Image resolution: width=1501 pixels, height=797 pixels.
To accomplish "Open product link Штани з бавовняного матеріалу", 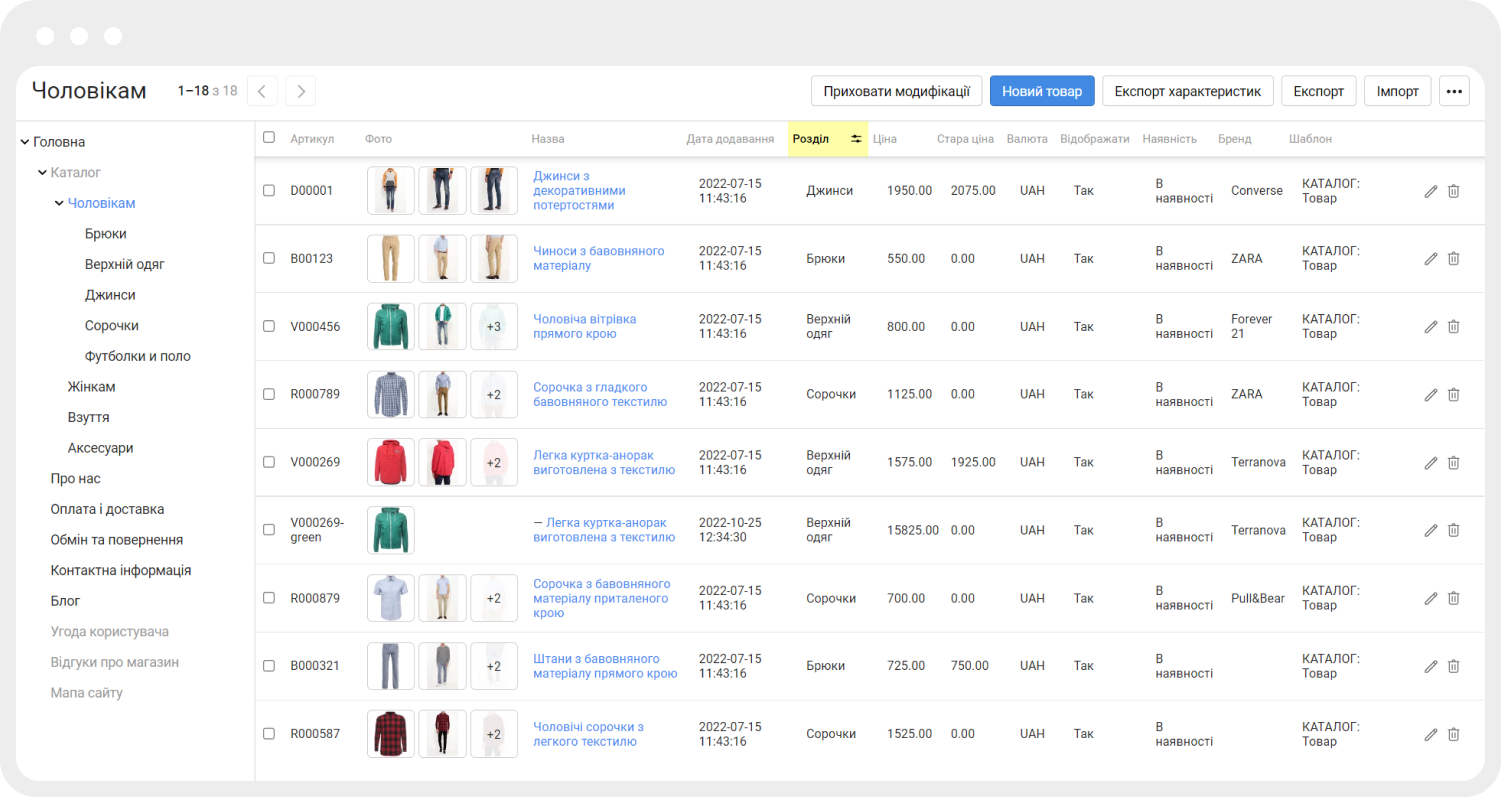I will pyautogui.click(x=605, y=666).
